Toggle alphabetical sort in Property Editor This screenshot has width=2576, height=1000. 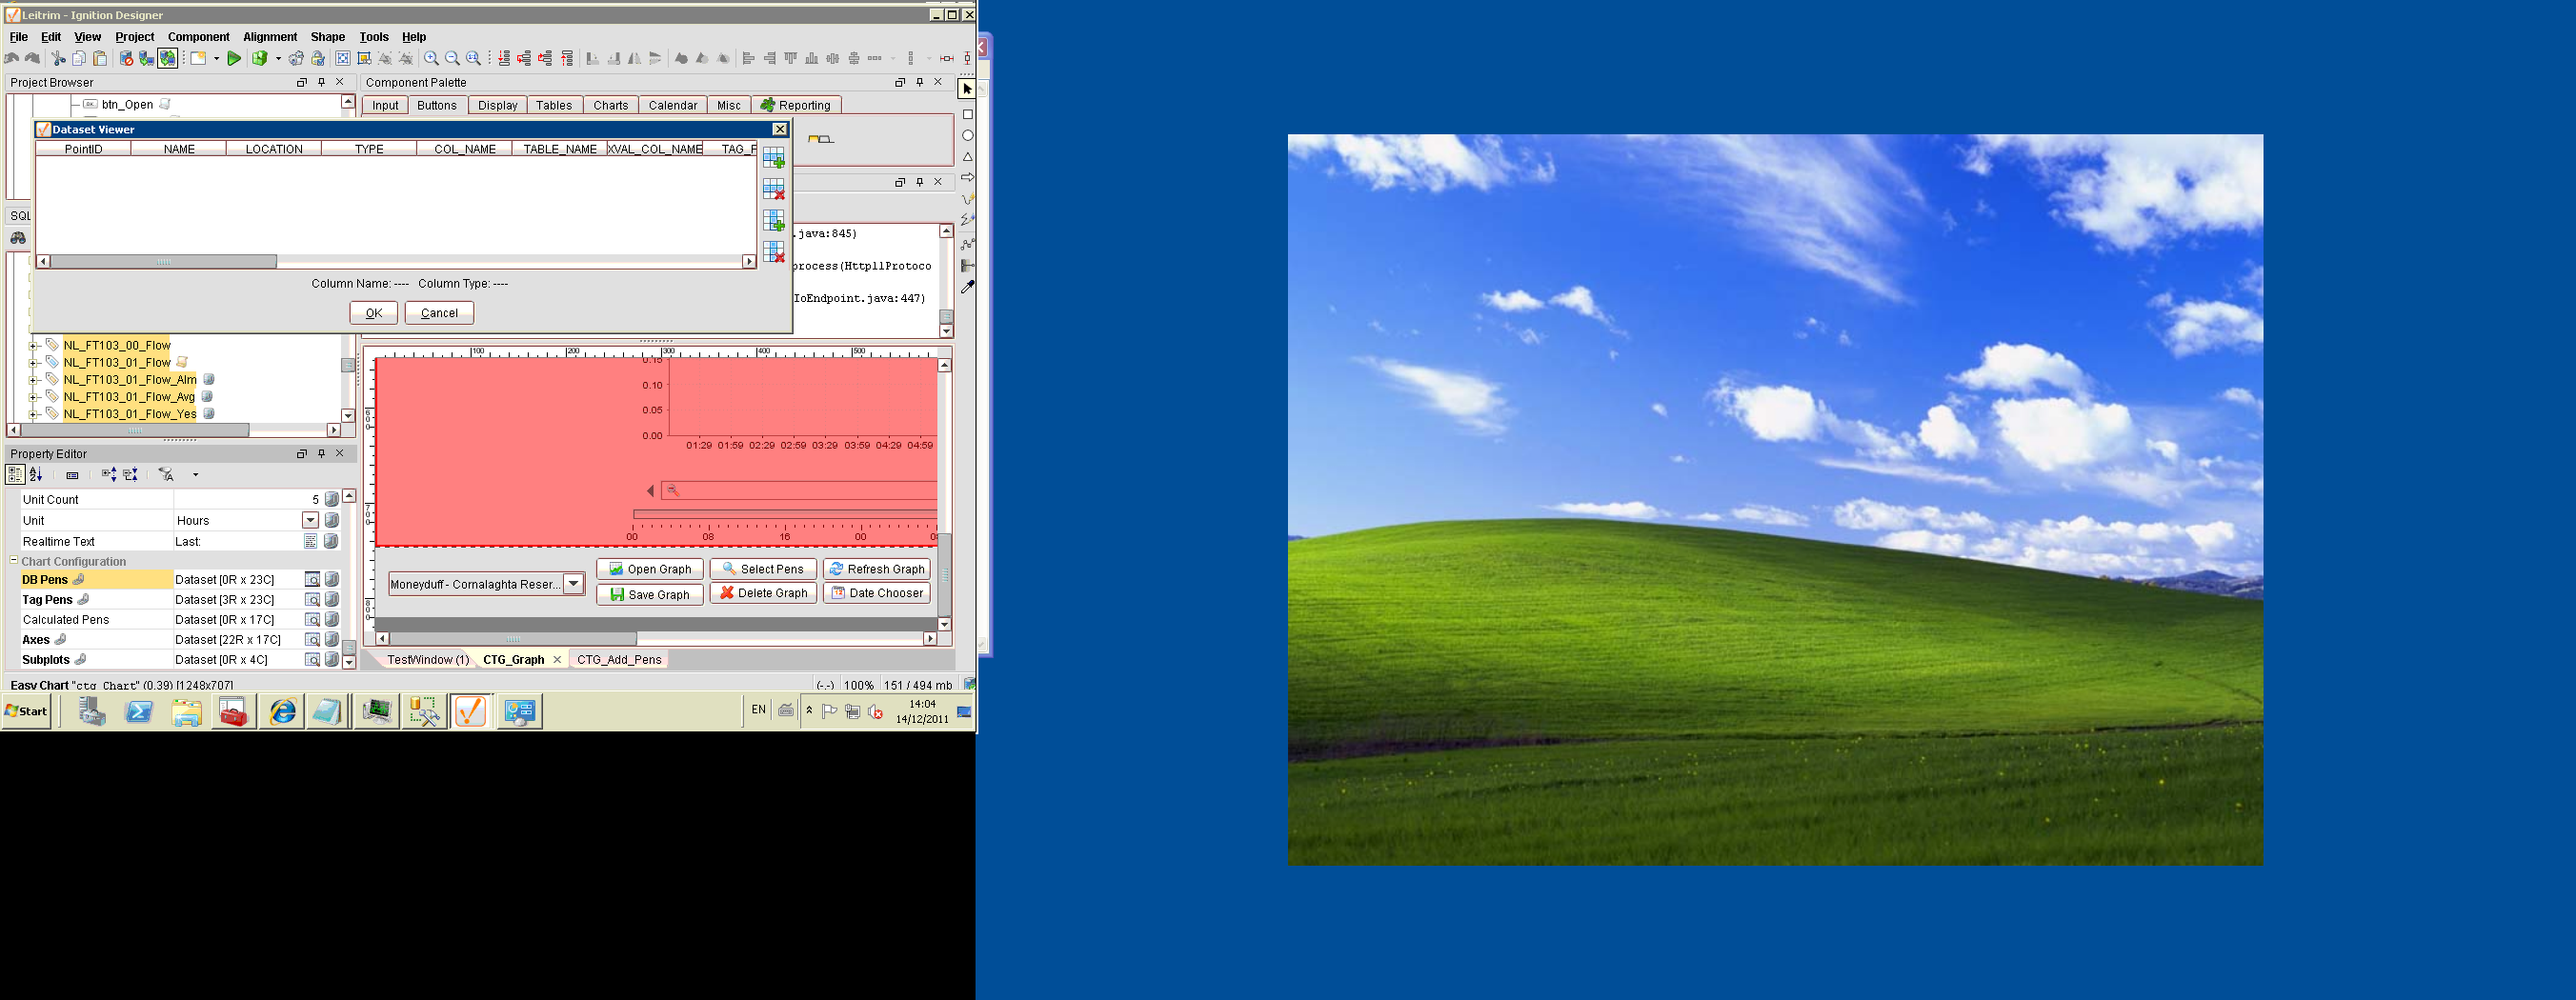click(x=36, y=475)
